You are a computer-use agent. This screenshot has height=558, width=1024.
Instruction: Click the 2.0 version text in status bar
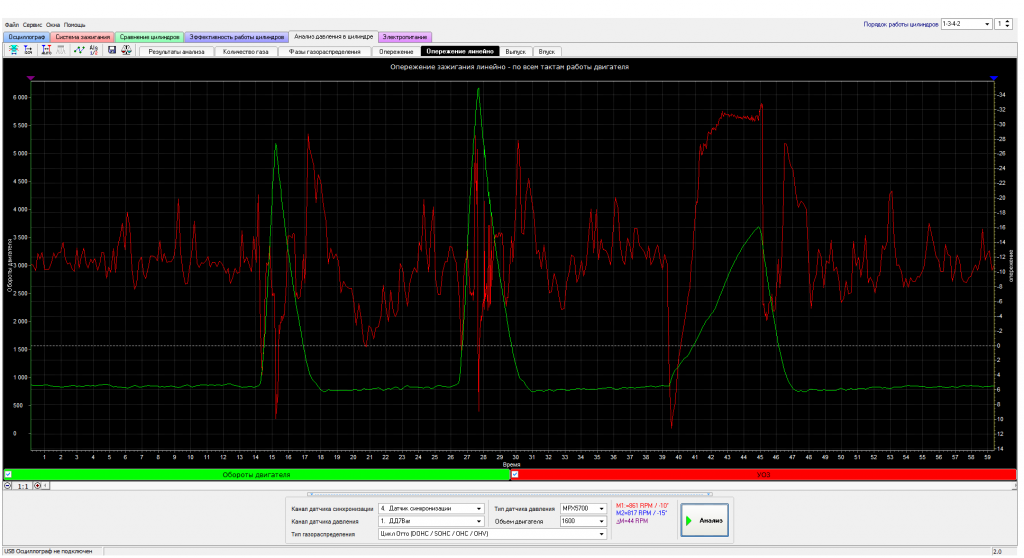coord(997,552)
